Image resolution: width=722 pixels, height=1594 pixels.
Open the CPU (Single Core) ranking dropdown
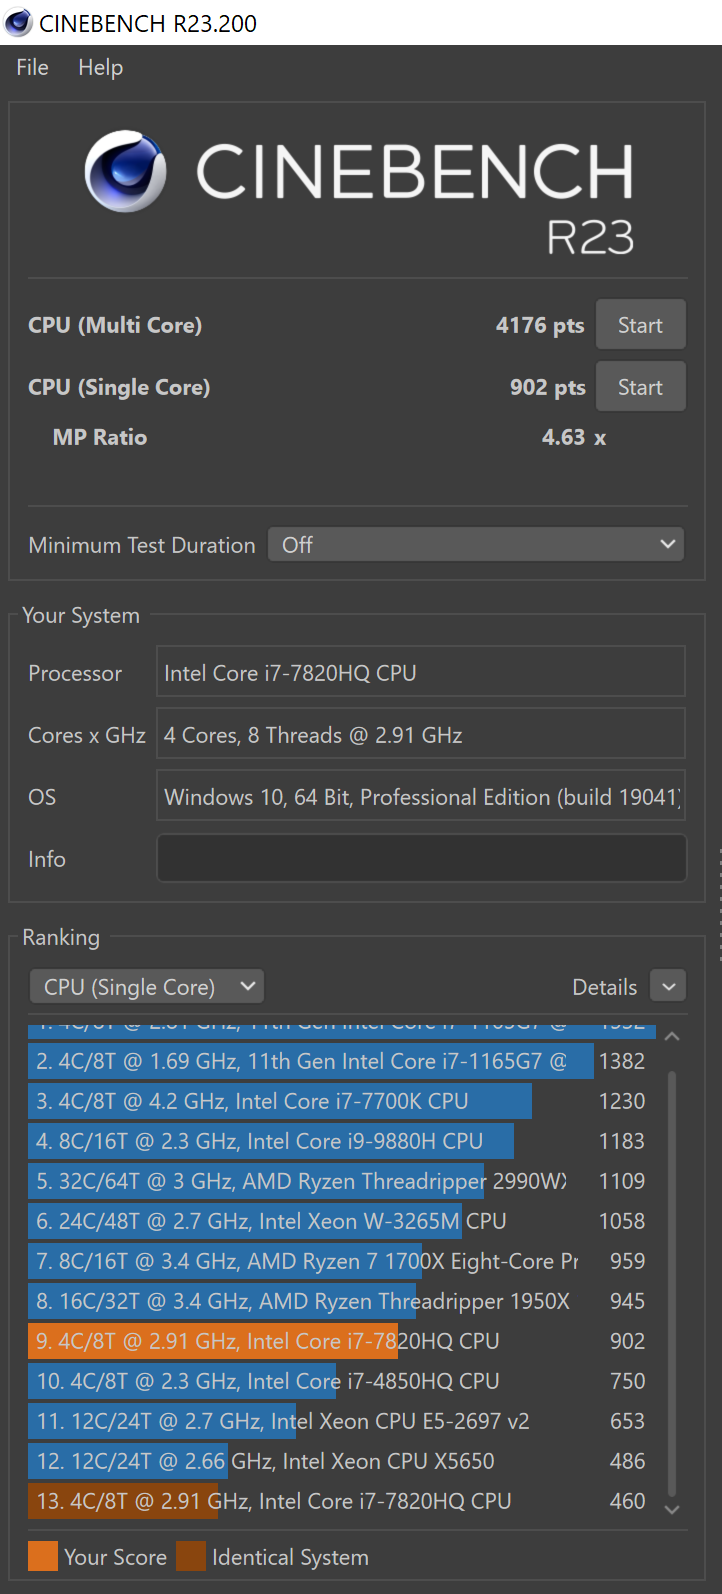146,987
